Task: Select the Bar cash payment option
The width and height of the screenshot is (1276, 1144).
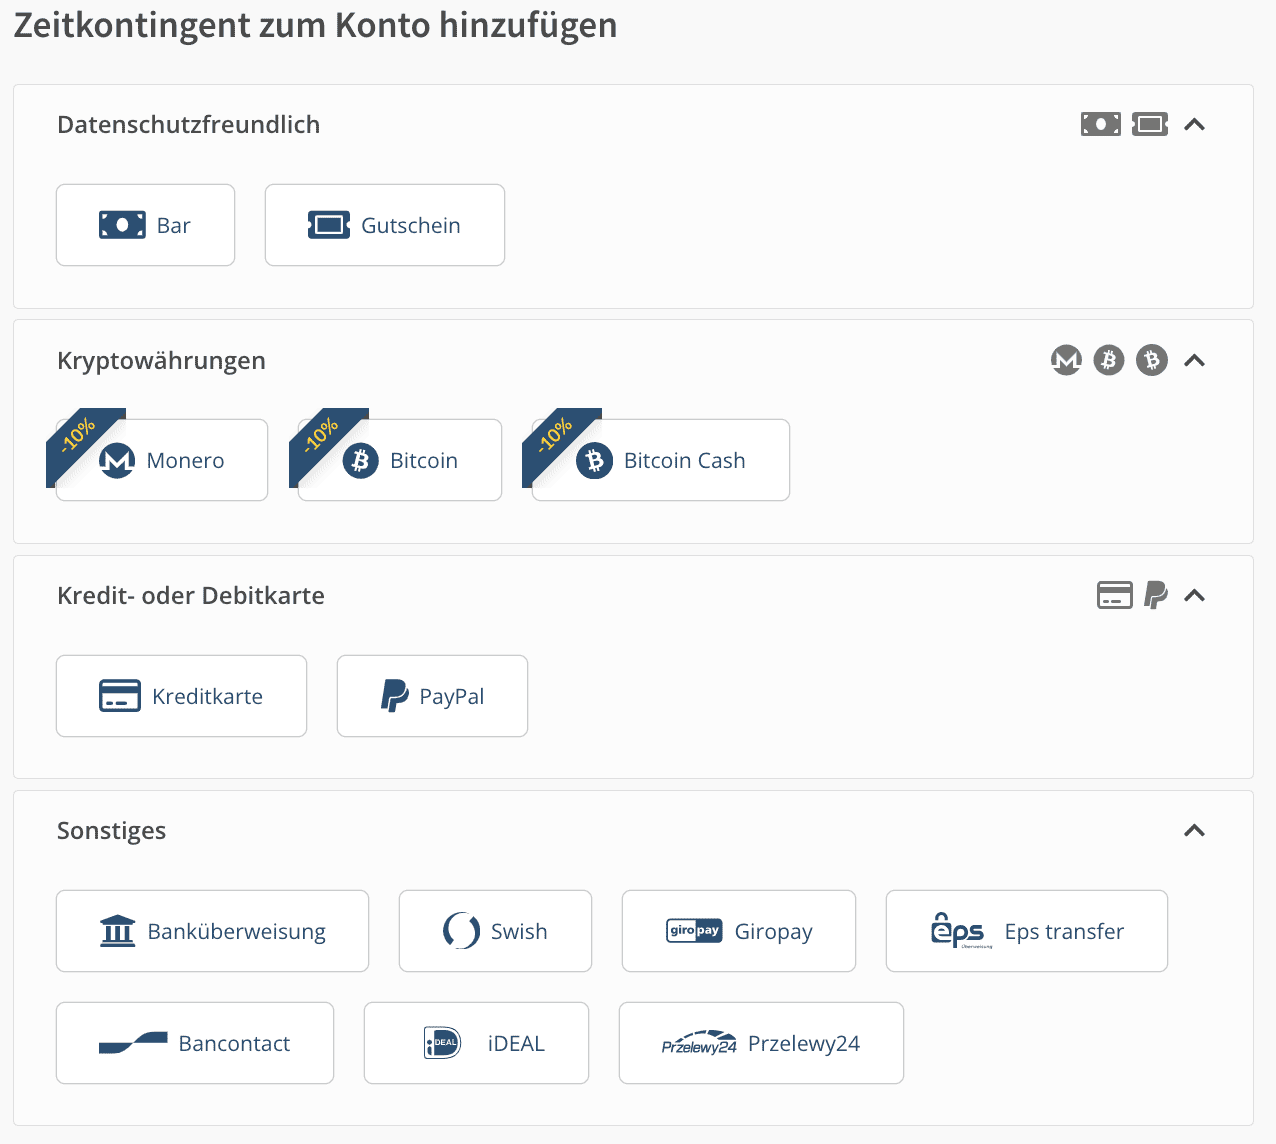Action: pos(145,225)
